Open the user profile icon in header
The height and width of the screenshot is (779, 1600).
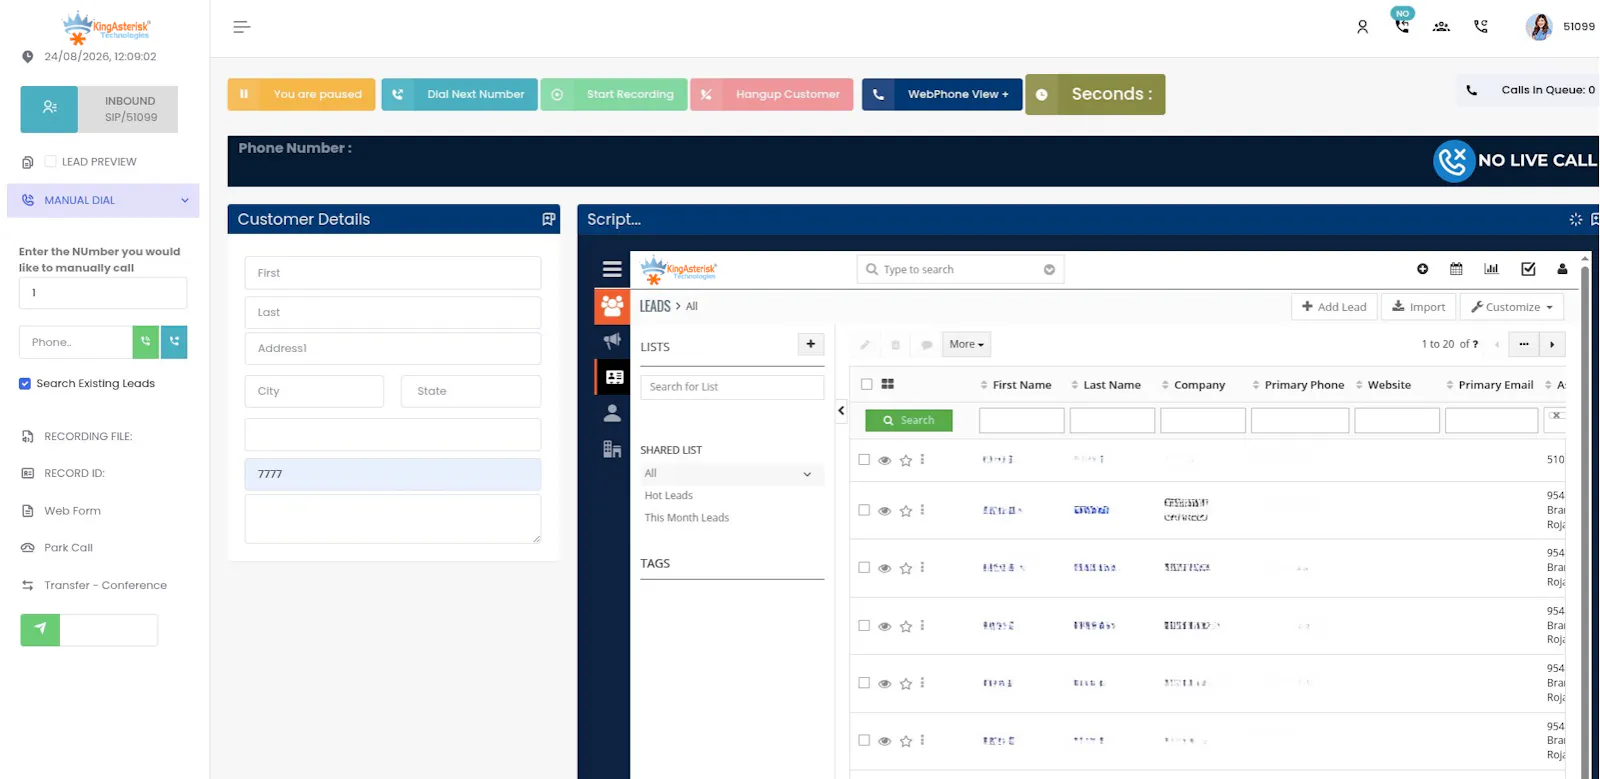(x=1362, y=27)
